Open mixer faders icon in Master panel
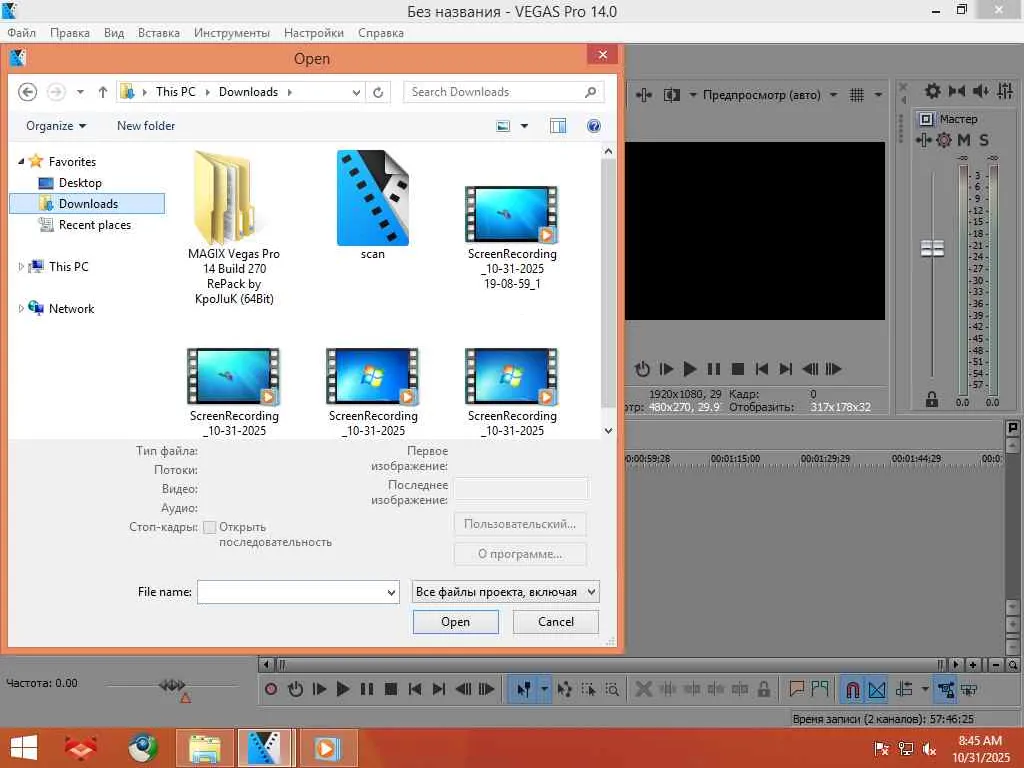Screen dimensions: 1024x768 pos(1005,91)
